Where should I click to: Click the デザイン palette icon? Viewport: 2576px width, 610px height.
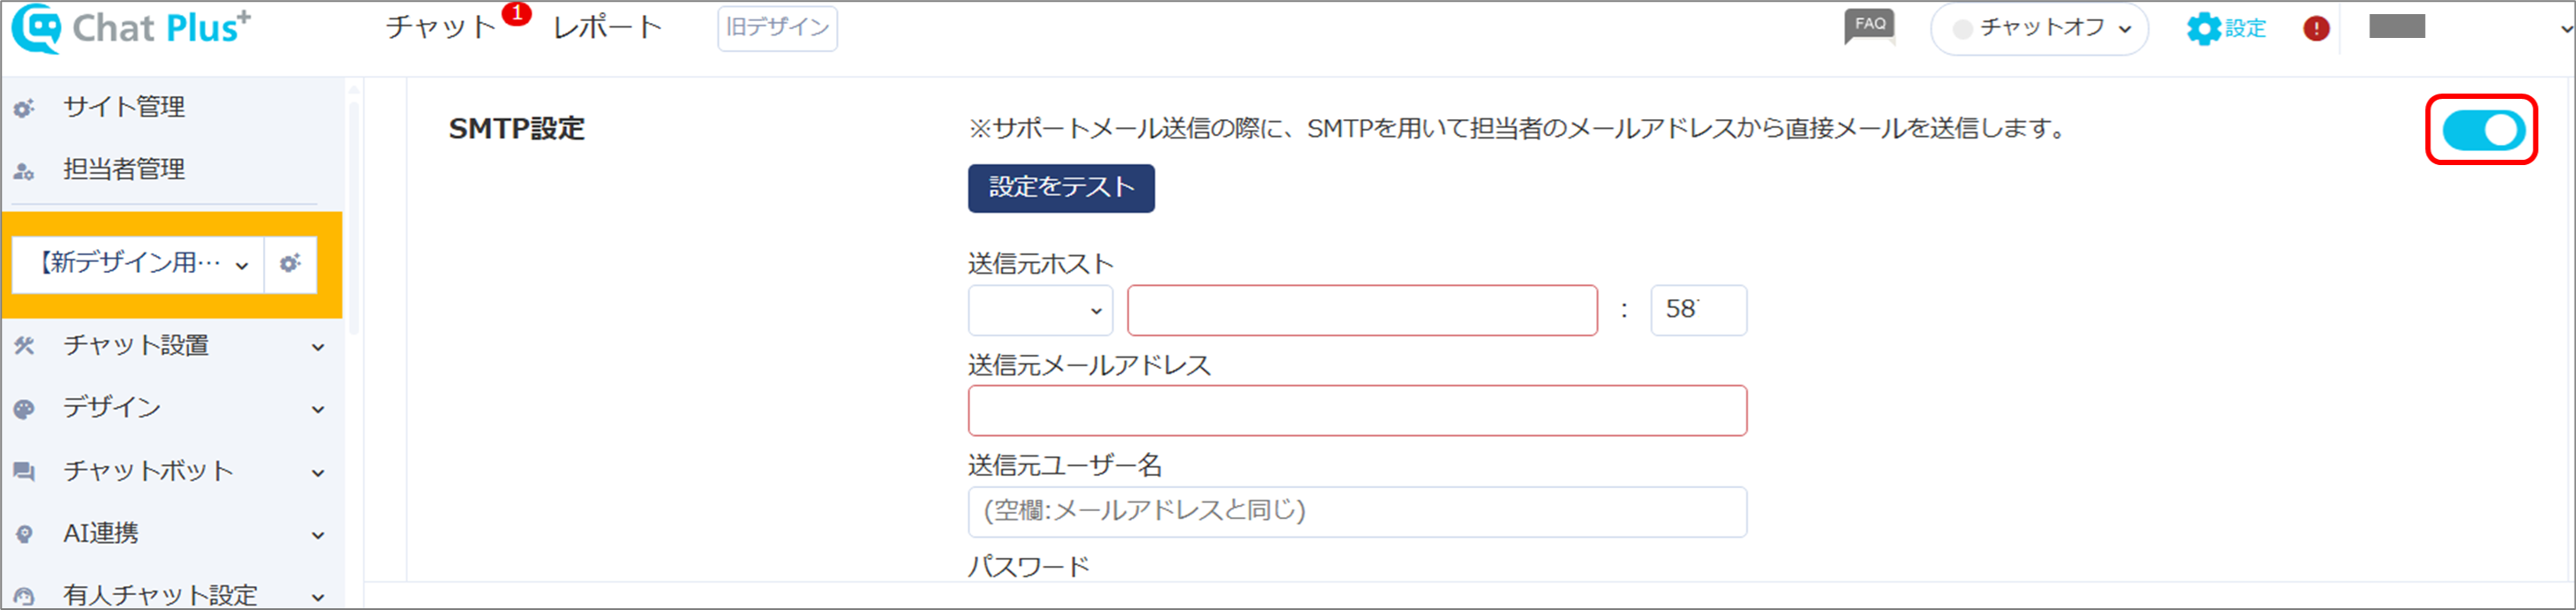pyautogui.click(x=24, y=409)
